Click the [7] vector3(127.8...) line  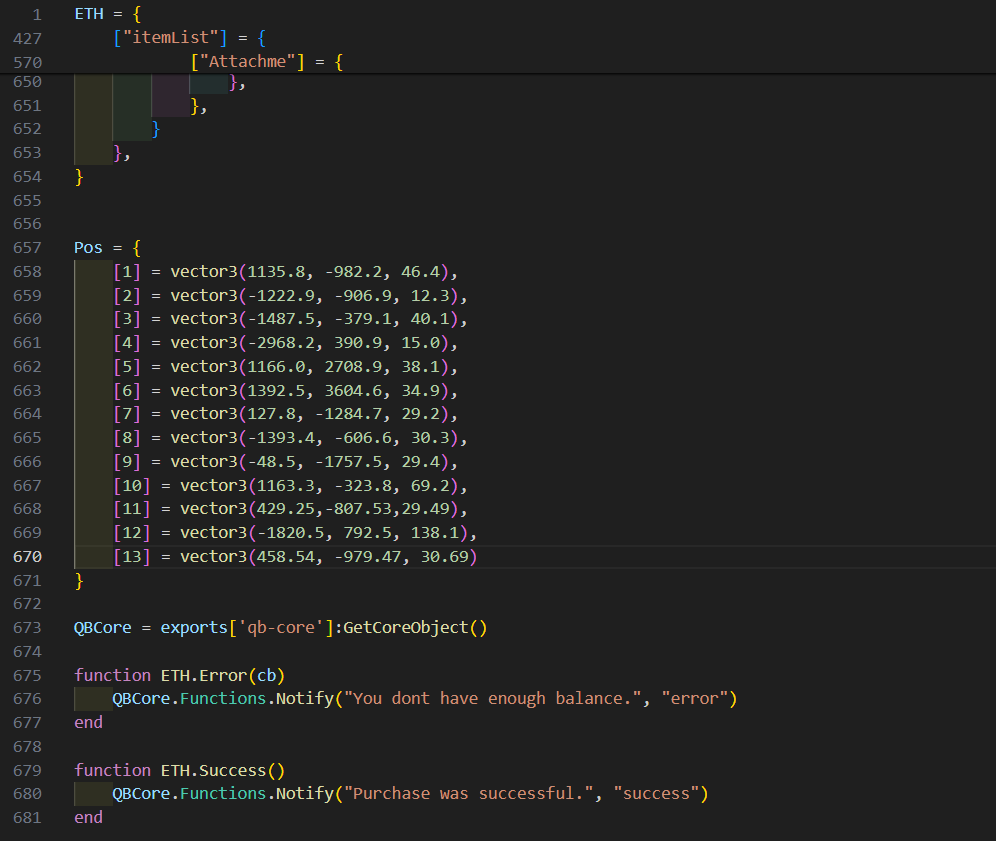tap(285, 414)
